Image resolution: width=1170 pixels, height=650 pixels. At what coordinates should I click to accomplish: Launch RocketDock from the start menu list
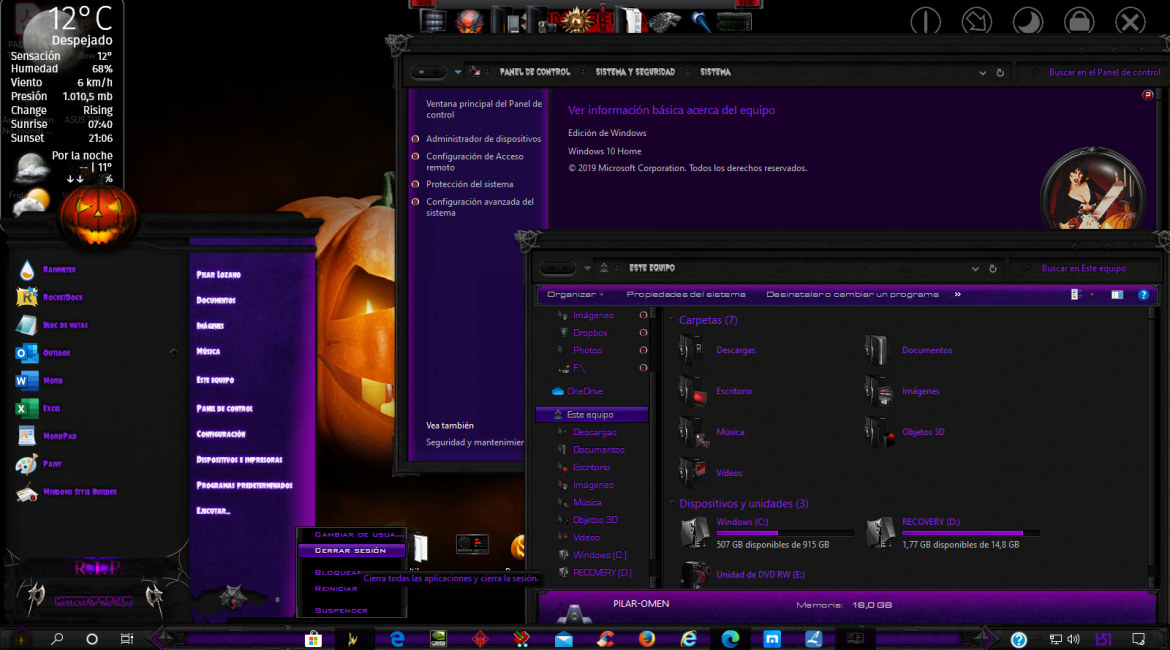(49, 297)
